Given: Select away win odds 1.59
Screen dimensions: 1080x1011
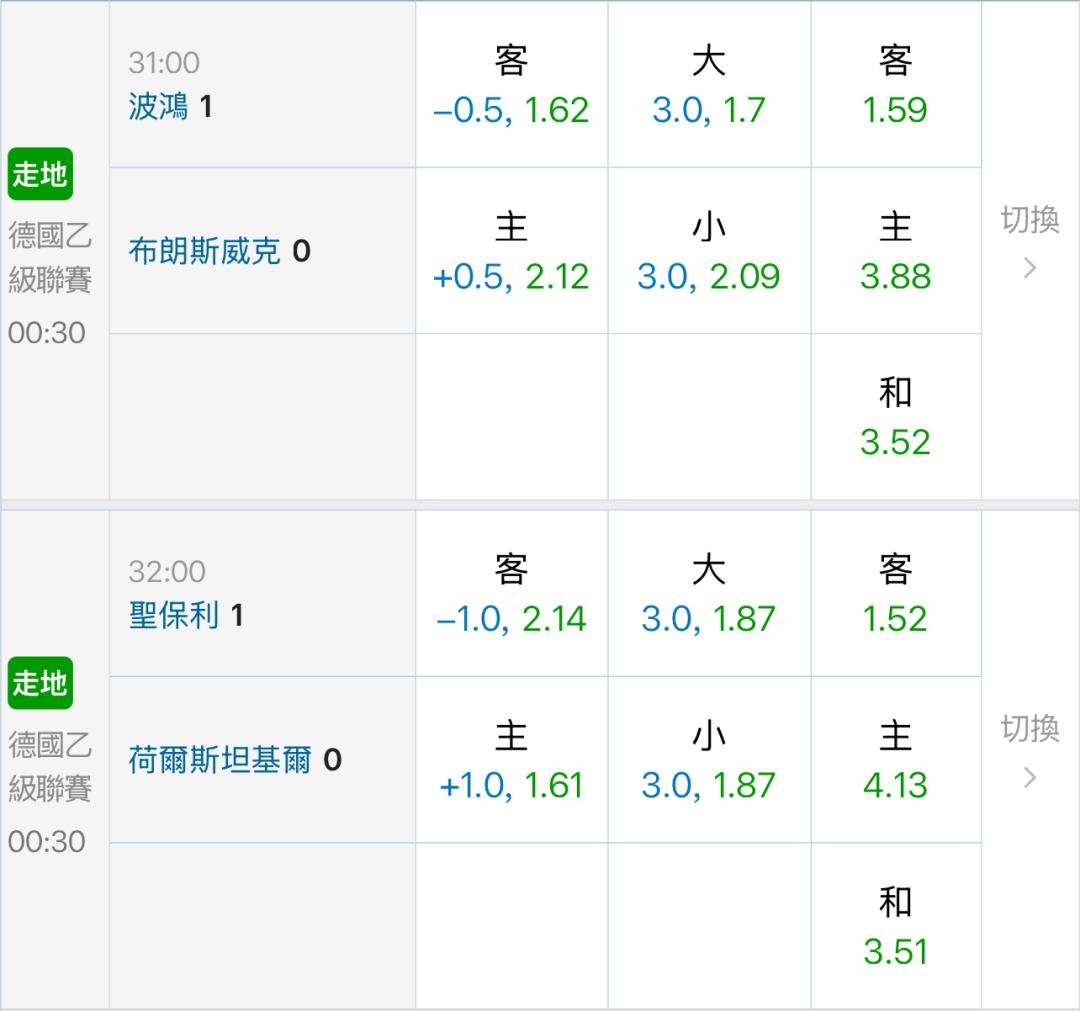Looking at the screenshot, I should point(895,85).
